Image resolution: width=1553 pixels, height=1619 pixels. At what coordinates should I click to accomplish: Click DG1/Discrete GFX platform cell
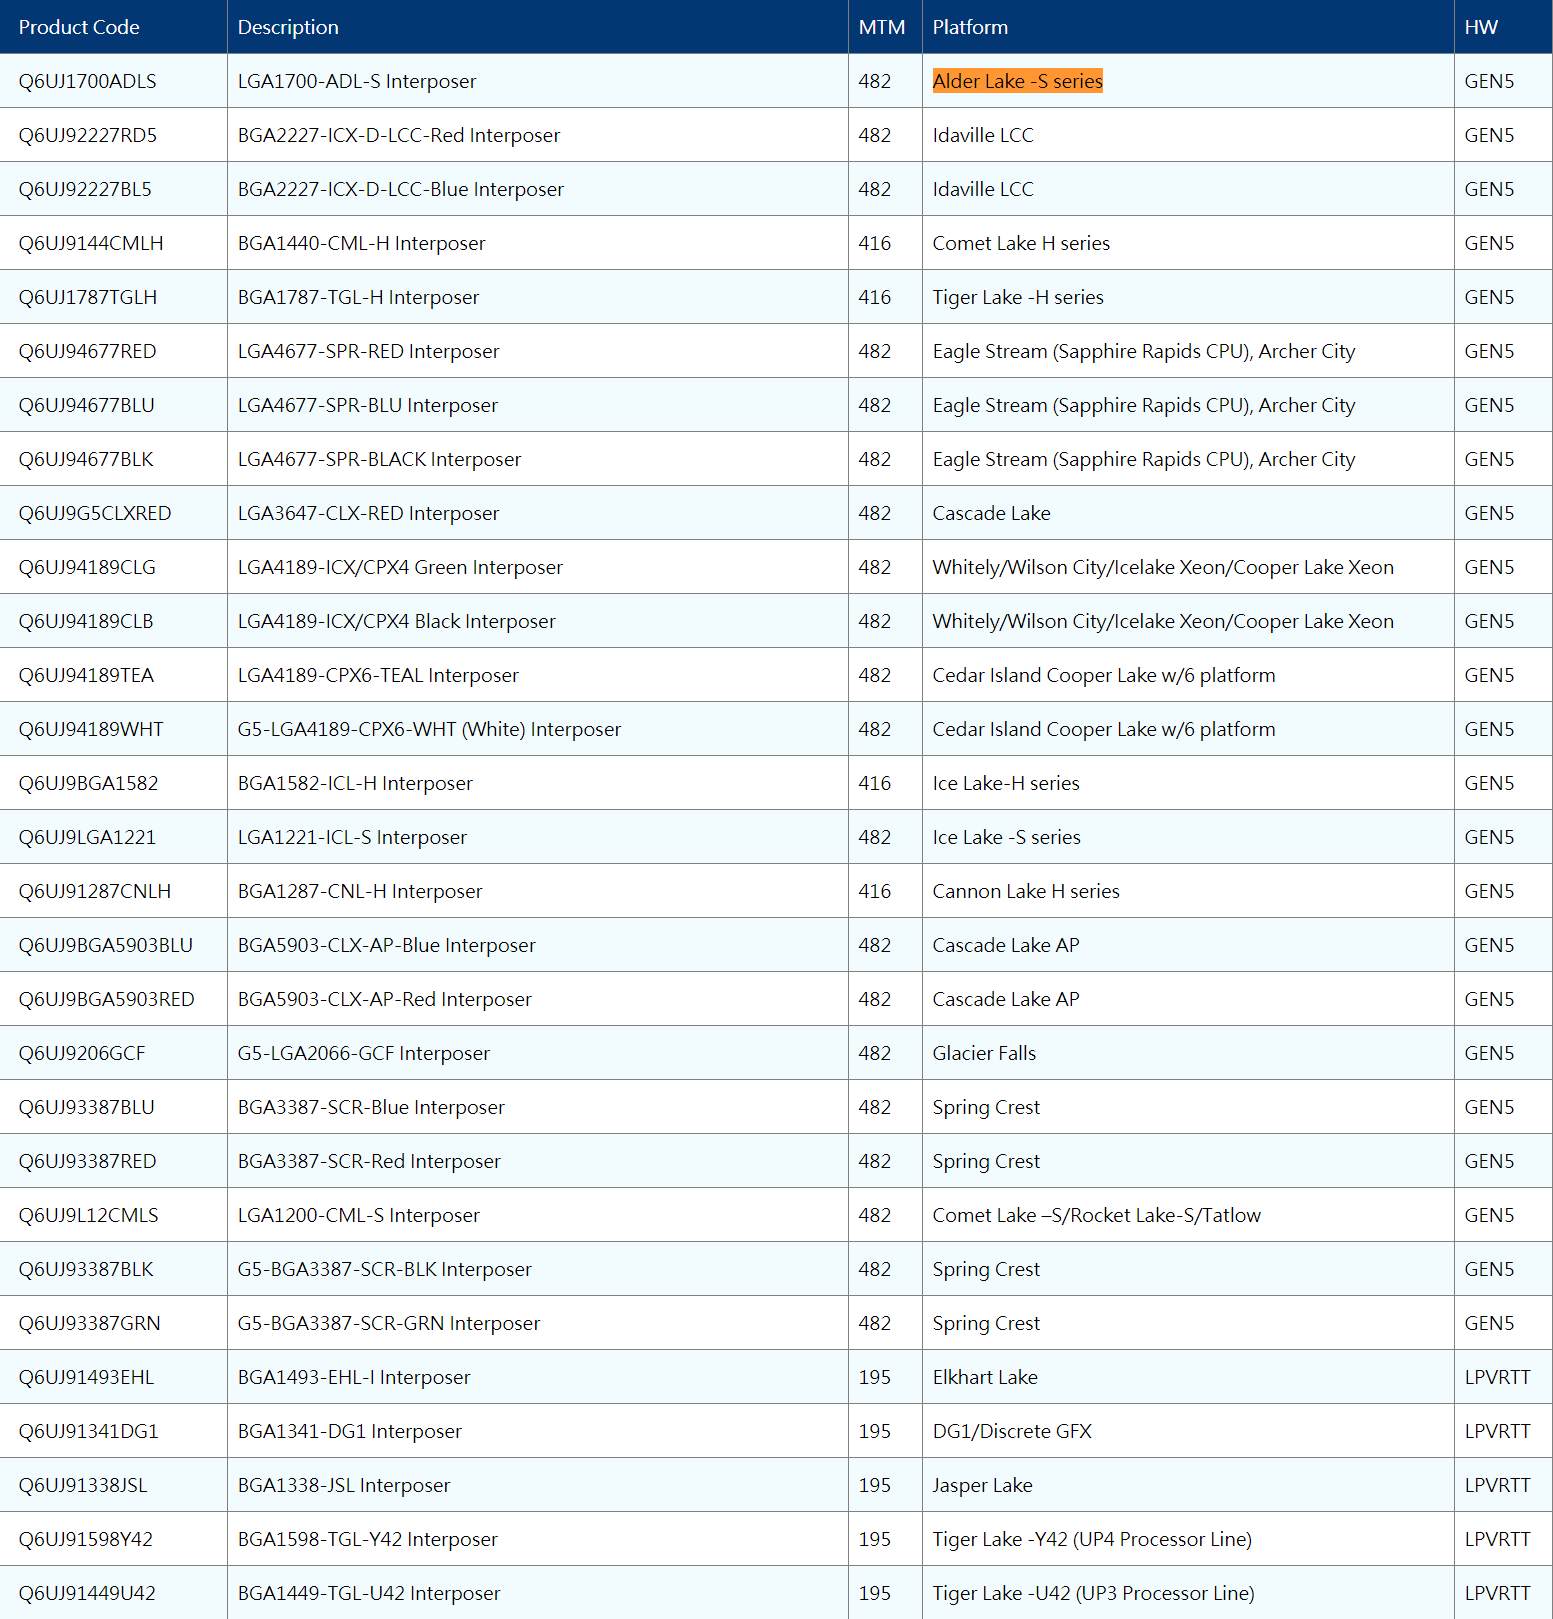click(1012, 1431)
